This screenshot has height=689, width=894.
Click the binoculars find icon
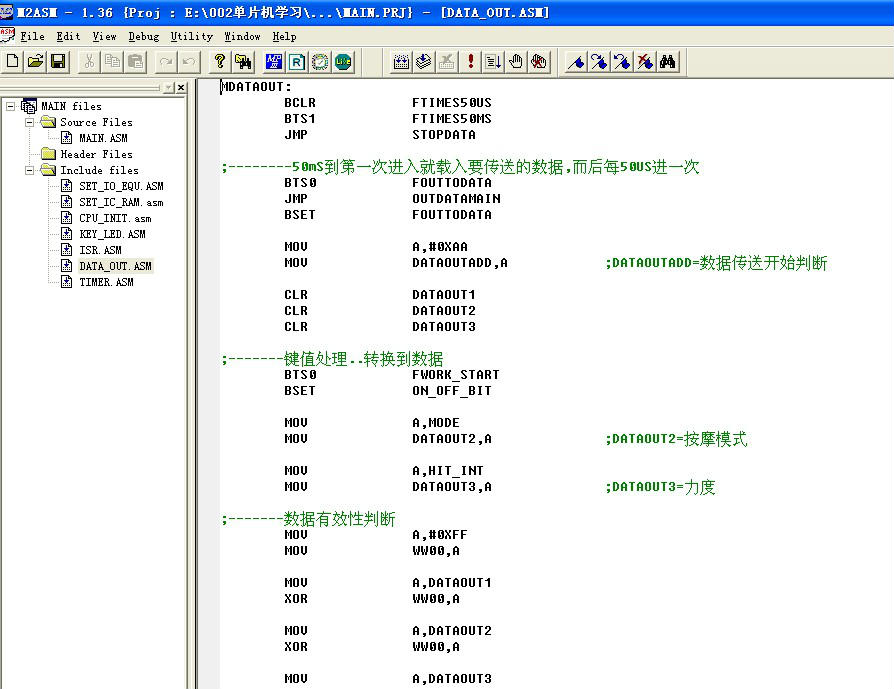(668, 62)
